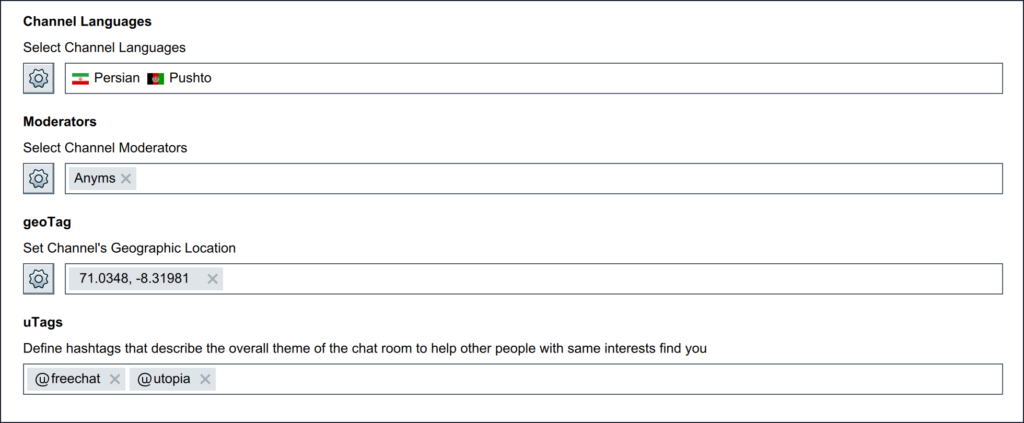
Task: Open the Channel Languages settings gear
Action: (39, 78)
